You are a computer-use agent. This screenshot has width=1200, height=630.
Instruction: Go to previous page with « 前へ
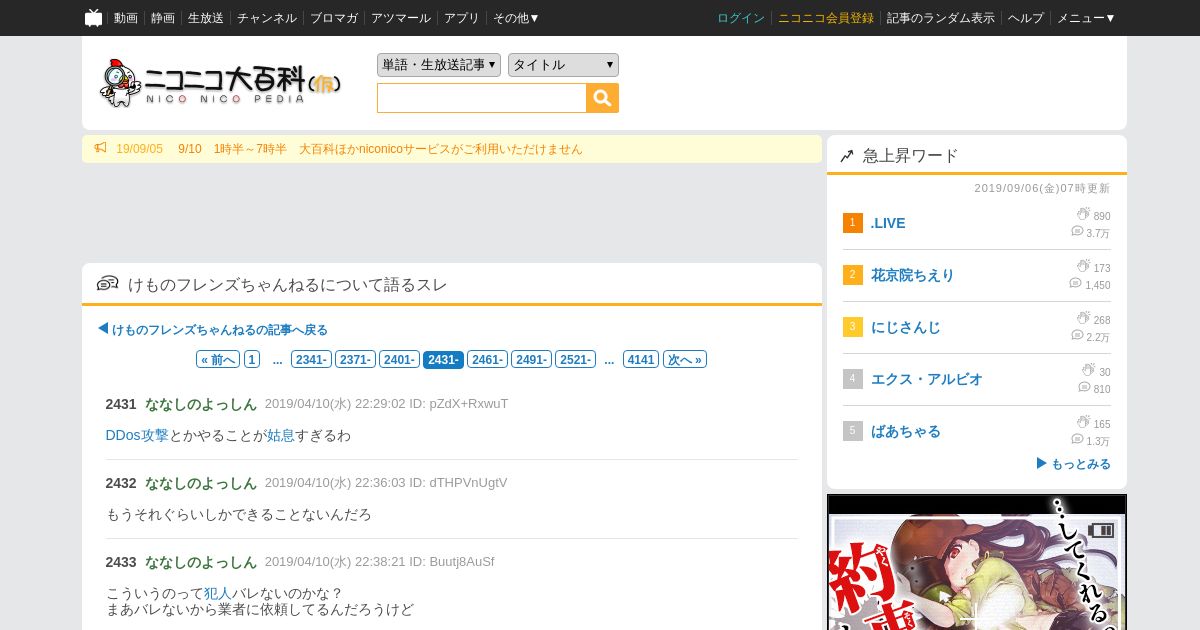point(218,359)
